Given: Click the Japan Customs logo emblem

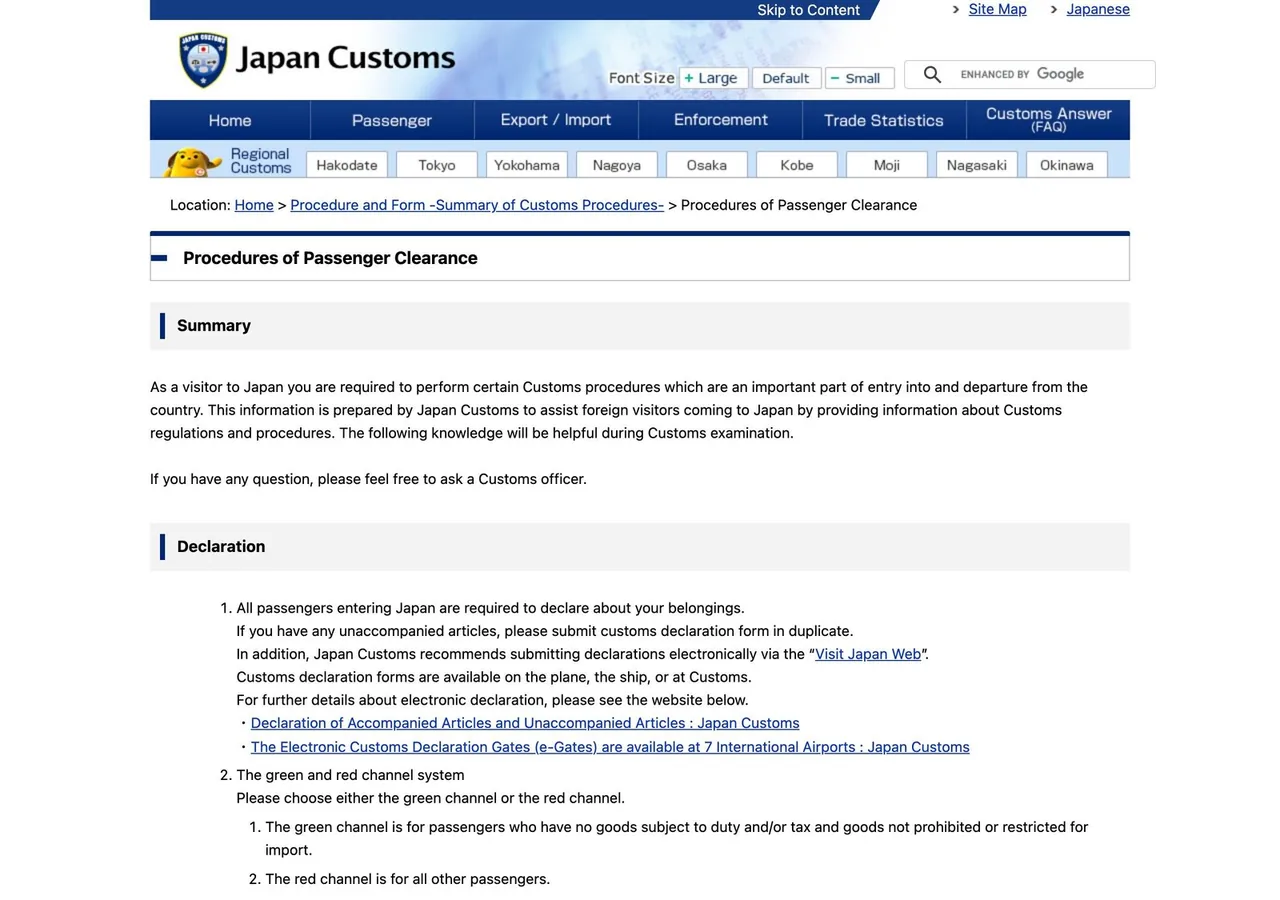Looking at the screenshot, I should [203, 60].
